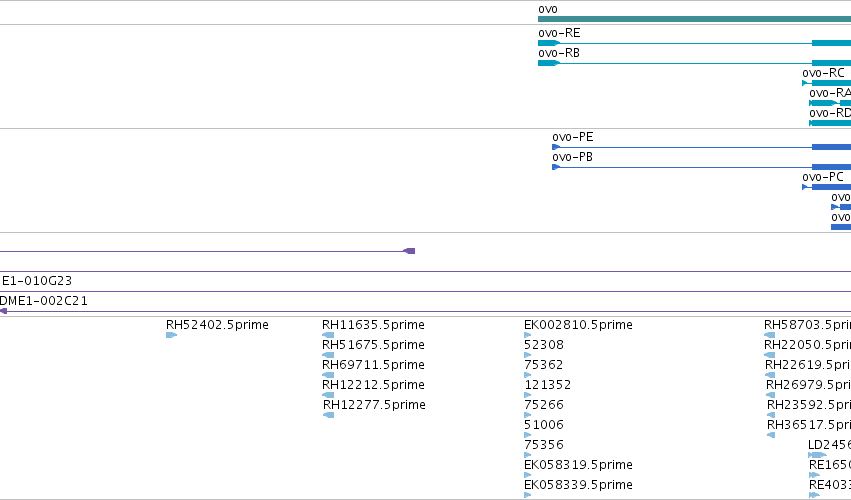Select the teal ovo gene span bar

694,19
